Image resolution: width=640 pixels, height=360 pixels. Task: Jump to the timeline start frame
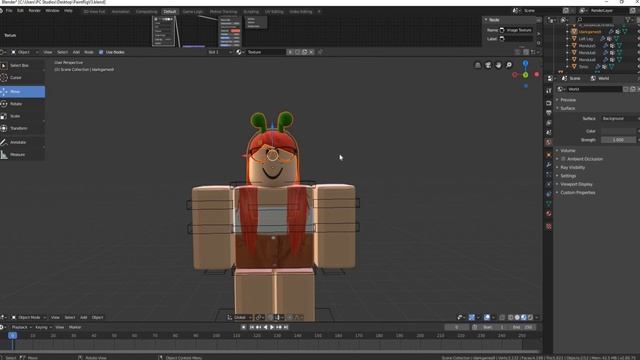(x=251, y=327)
